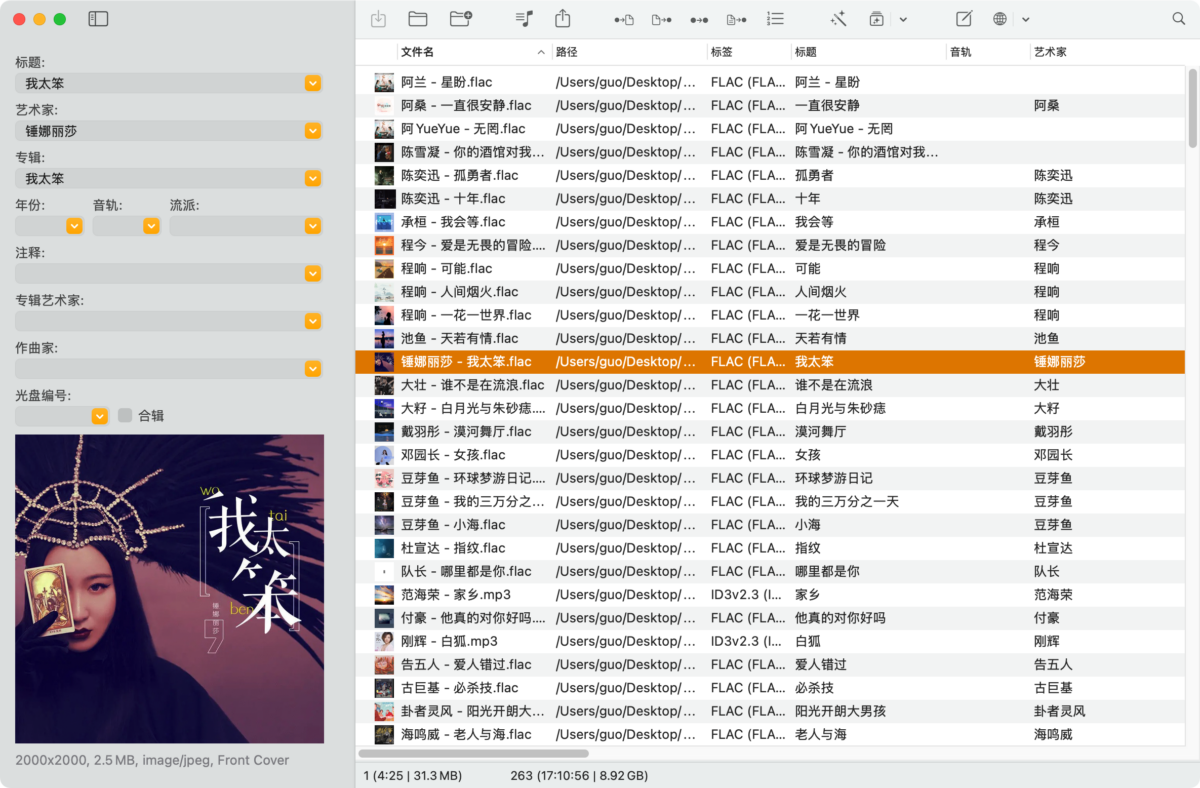Click the horizontal scrollbar under the file list
Image resolution: width=1200 pixels, height=788 pixels.
473,754
